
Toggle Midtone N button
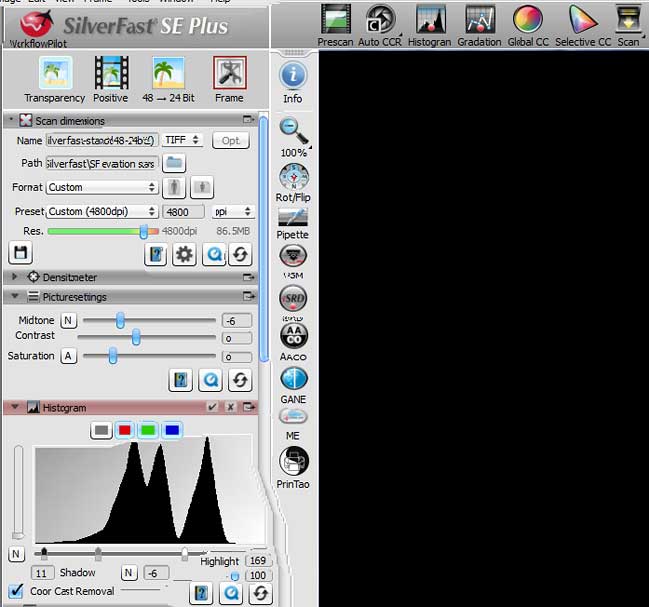69,321
